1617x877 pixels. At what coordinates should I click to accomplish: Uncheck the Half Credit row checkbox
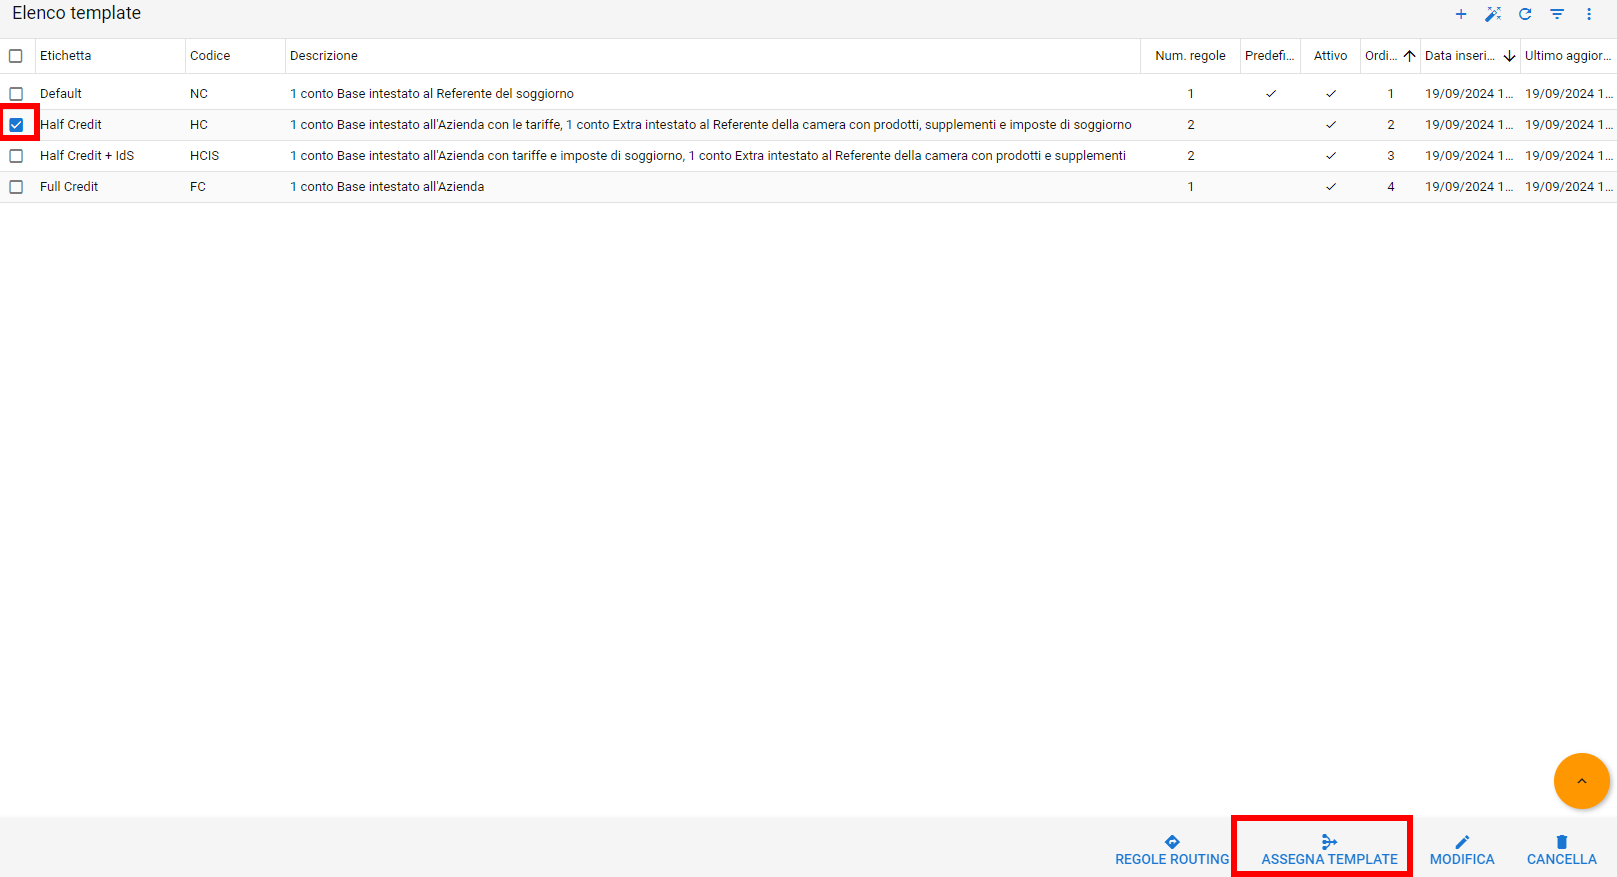(16, 125)
